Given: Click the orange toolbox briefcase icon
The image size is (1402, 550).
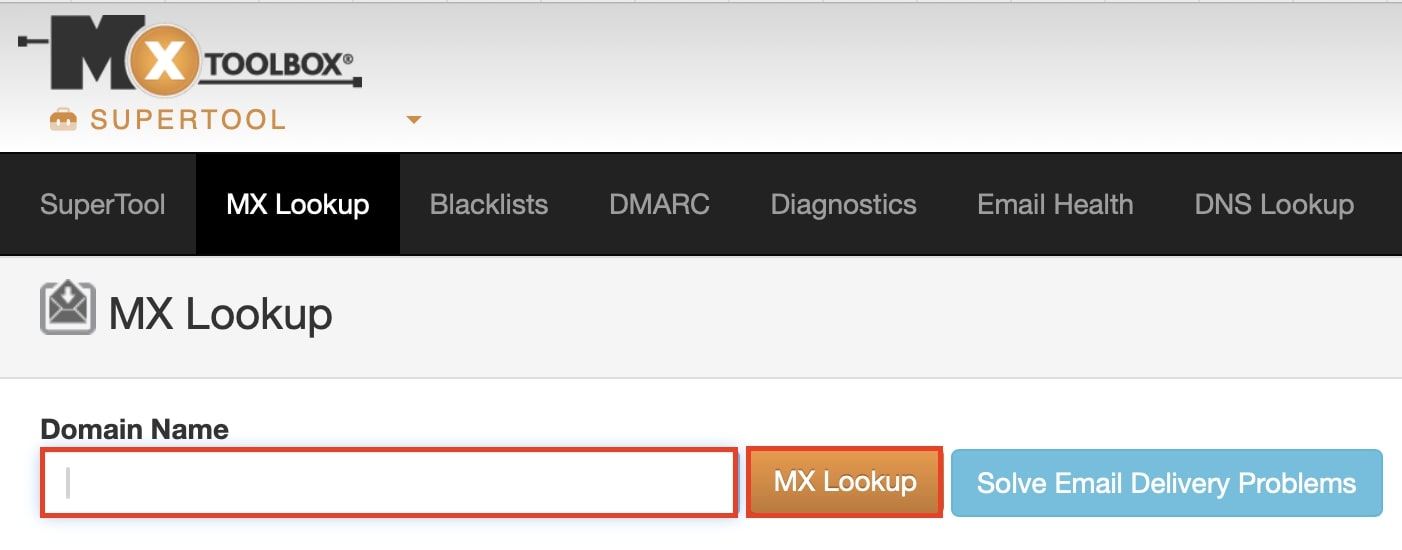Looking at the screenshot, I should [x=63, y=121].
